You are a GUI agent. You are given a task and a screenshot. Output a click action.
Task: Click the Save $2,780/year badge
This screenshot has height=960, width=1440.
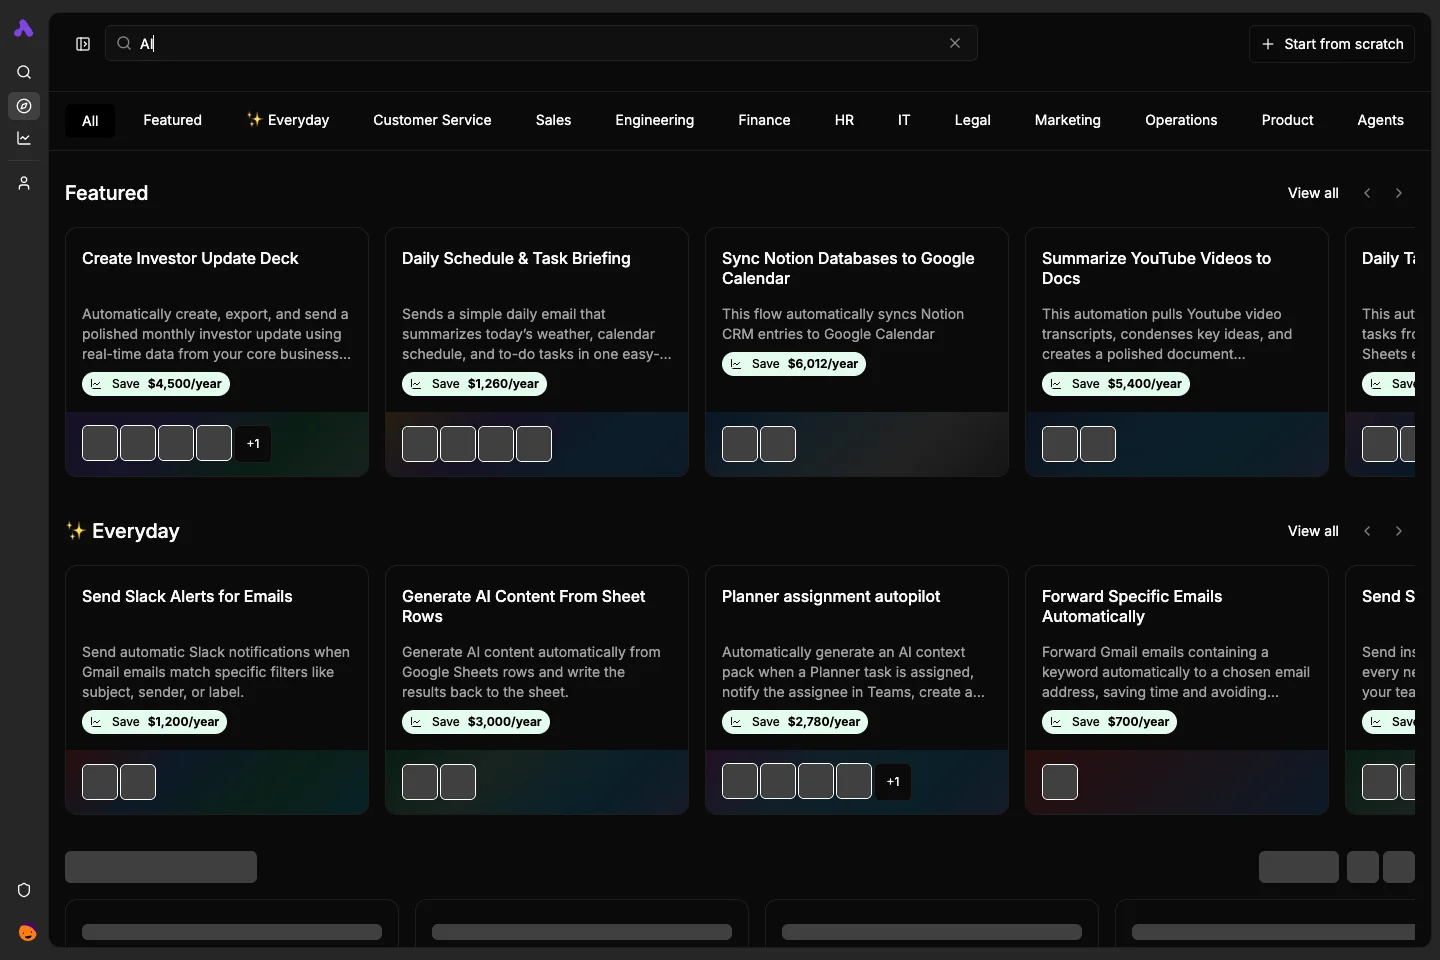click(795, 722)
